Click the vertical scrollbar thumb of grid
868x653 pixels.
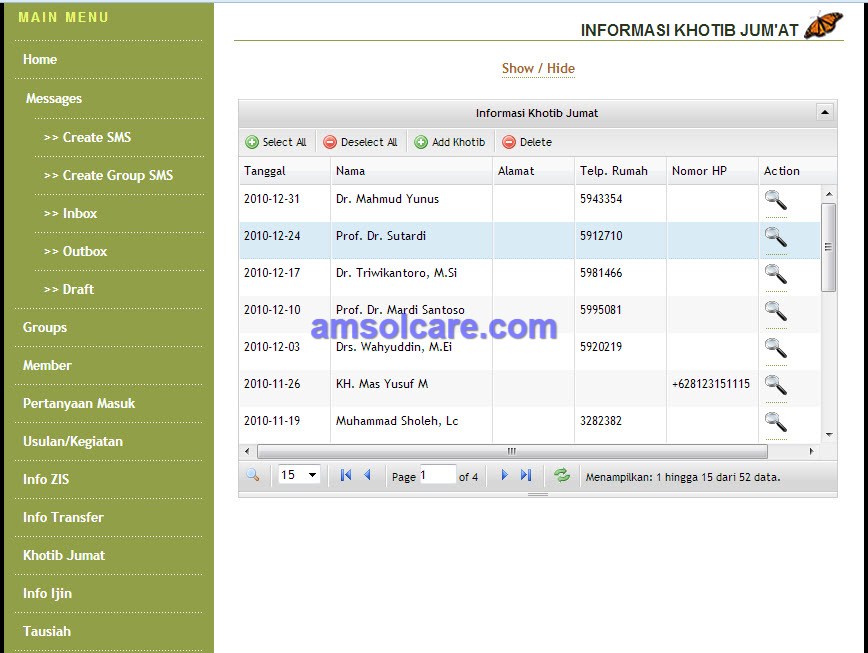coord(828,247)
